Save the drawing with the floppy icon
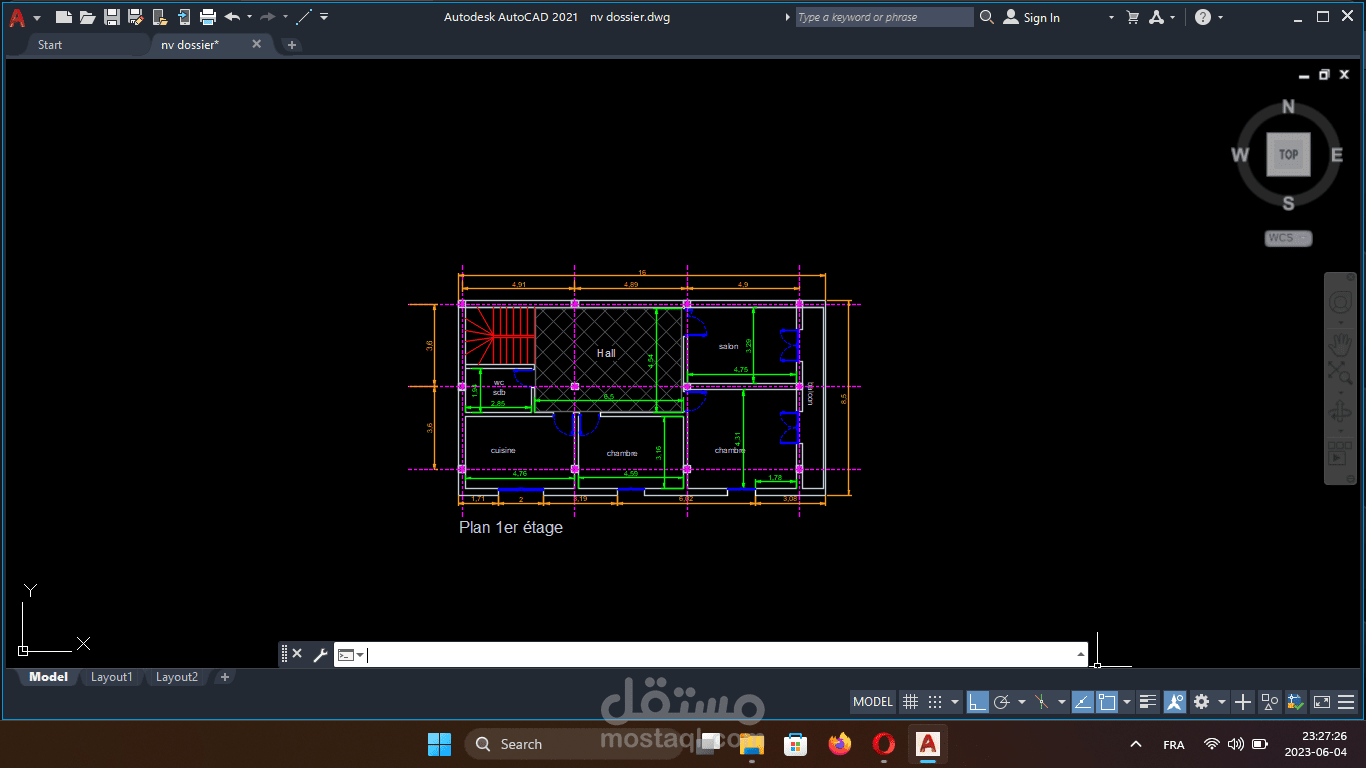The height and width of the screenshot is (768, 1366). tap(112, 17)
